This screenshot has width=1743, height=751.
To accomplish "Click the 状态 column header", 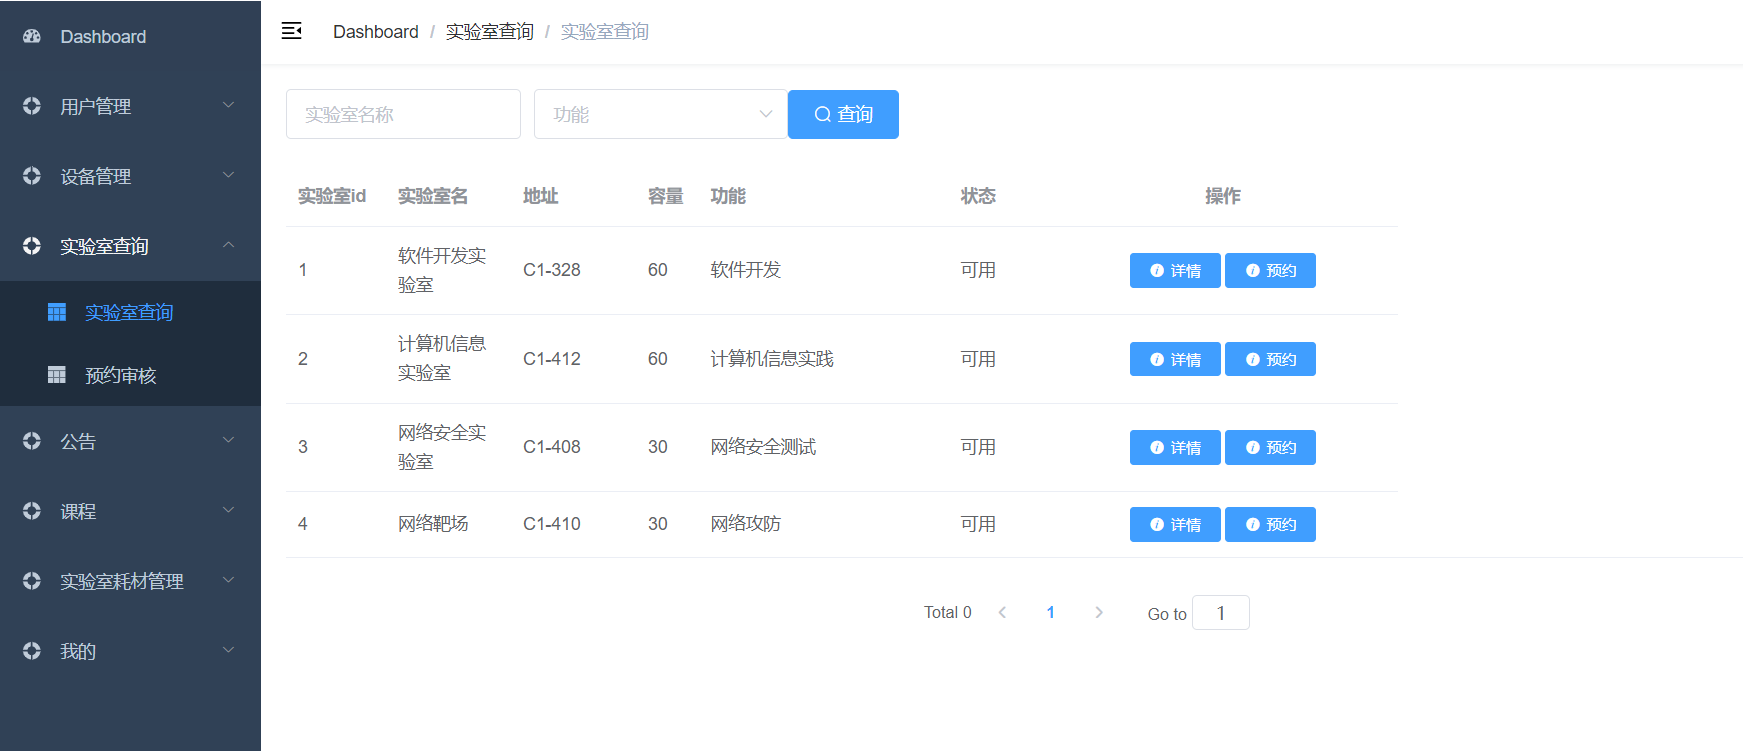I will coord(978,196).
